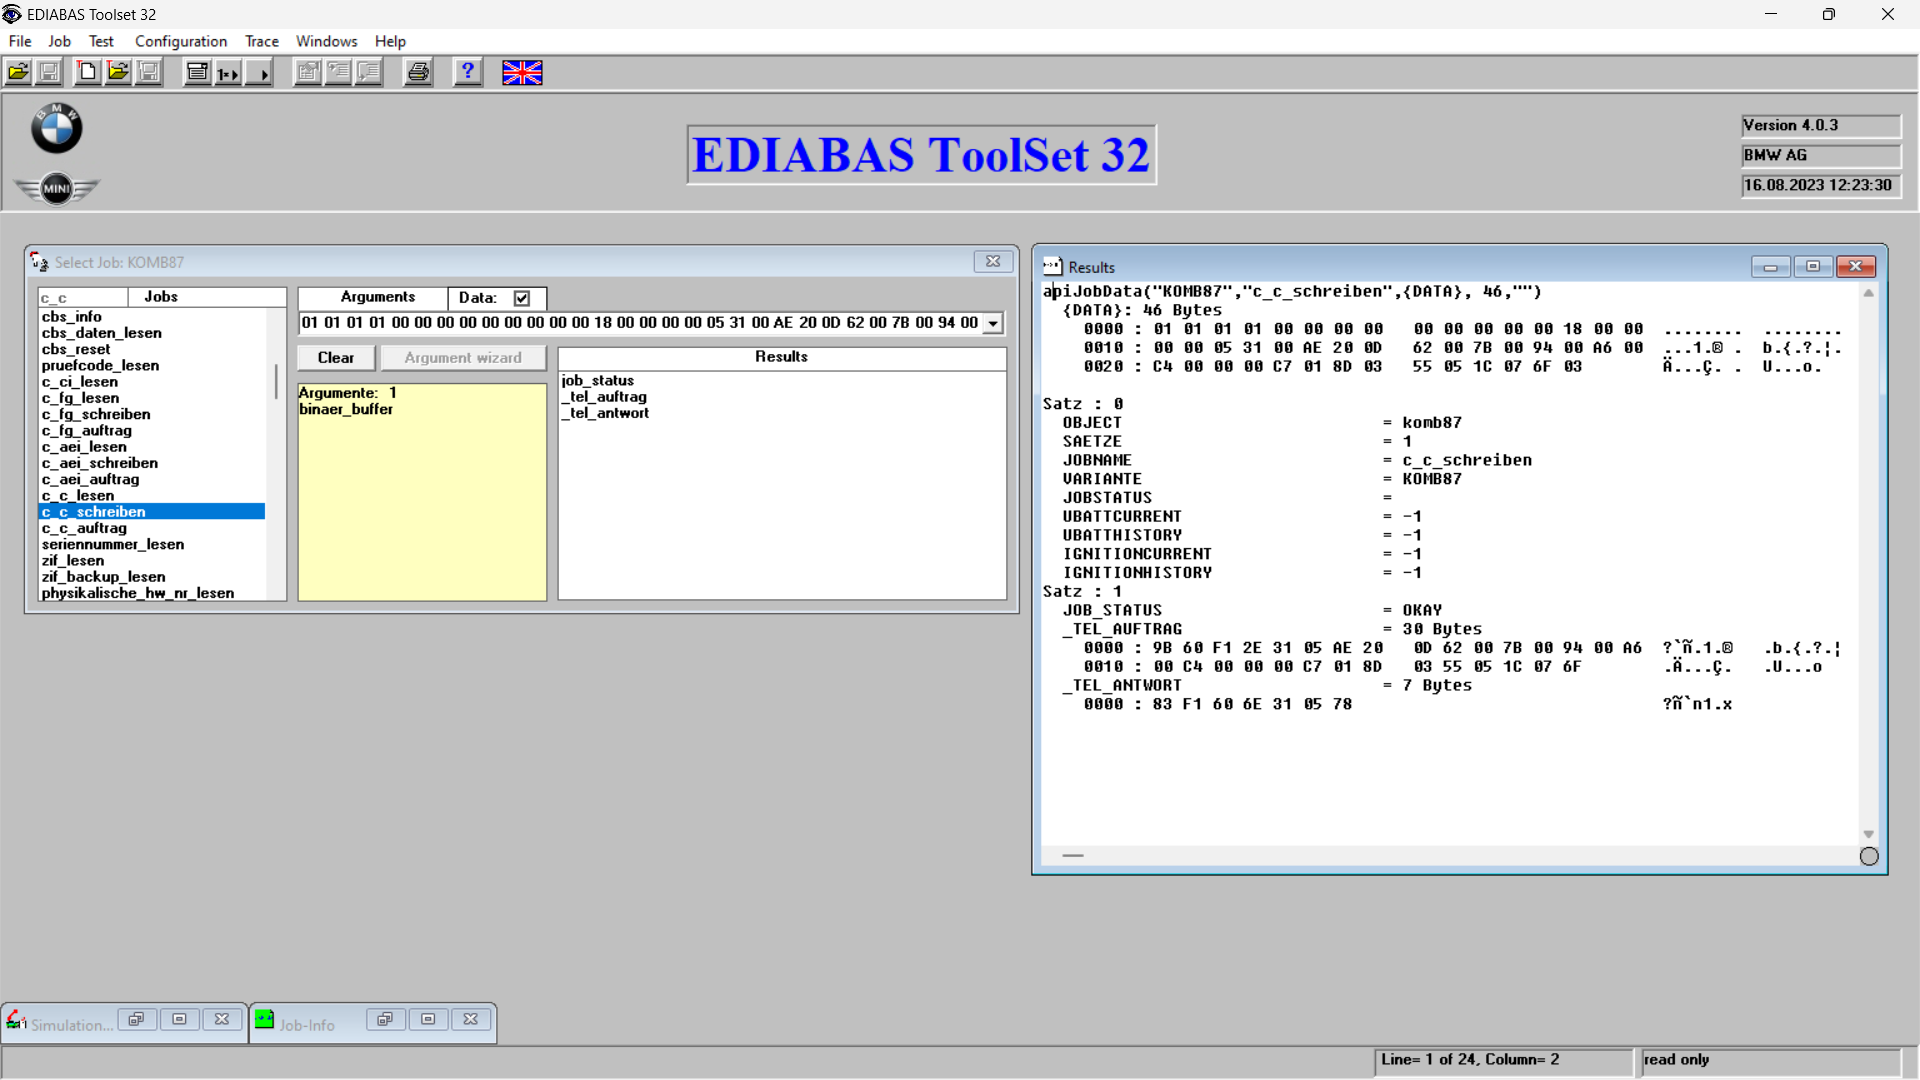This screenshot has height=1080, width=1920.
Task: Click the Results window scroll down arrow
Action: coord(1868,834)
